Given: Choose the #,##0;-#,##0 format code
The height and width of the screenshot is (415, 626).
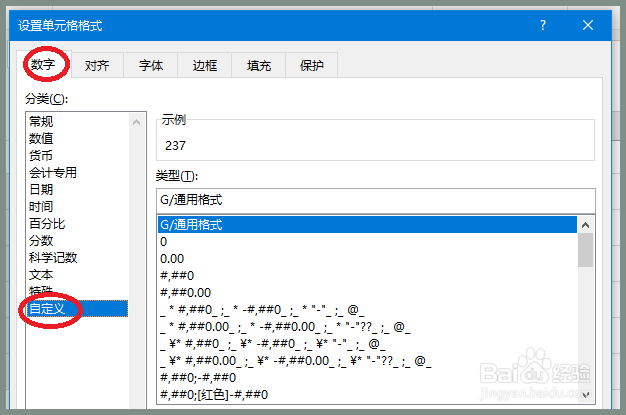Looking at the screenshot, I should 367,377.
